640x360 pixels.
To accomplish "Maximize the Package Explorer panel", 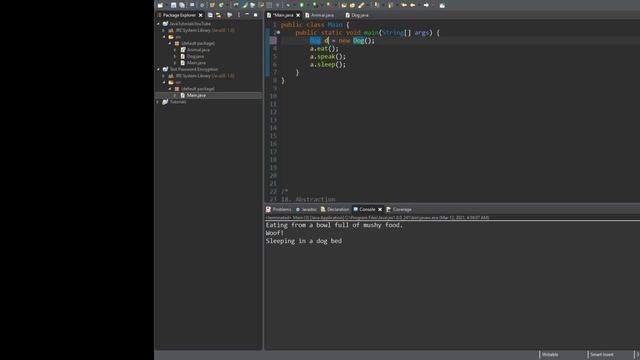I will pyautogui.click(x=256, y=15).
